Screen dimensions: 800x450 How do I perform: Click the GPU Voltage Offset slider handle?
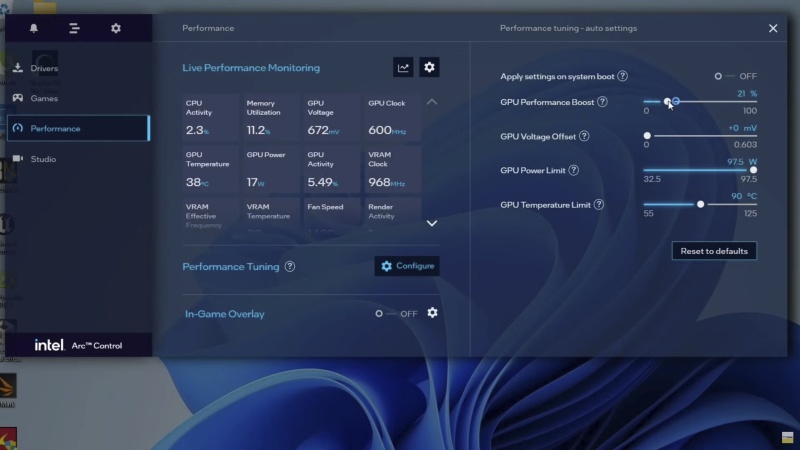coord(647,136)
